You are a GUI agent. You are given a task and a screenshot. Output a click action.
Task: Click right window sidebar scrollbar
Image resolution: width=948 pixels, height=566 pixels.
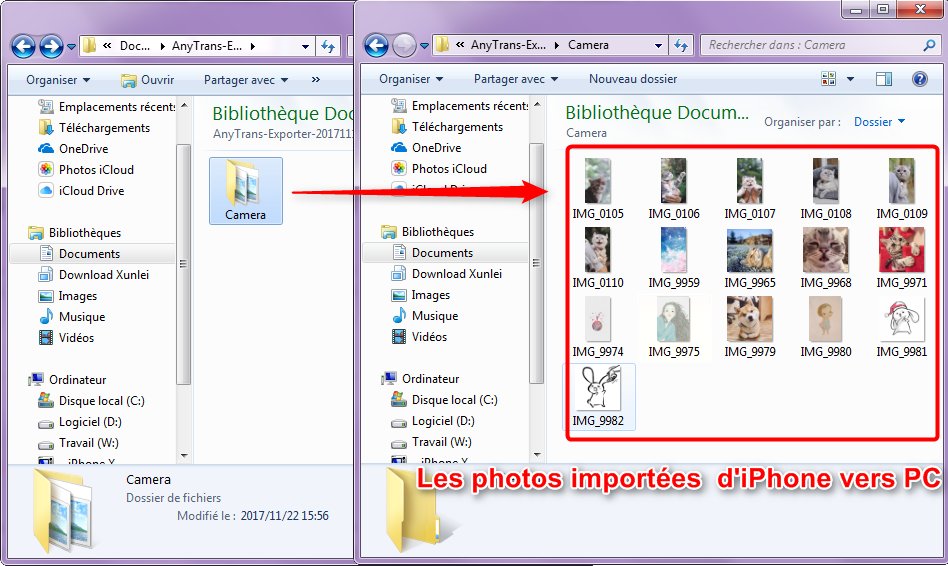click(537, 262)
